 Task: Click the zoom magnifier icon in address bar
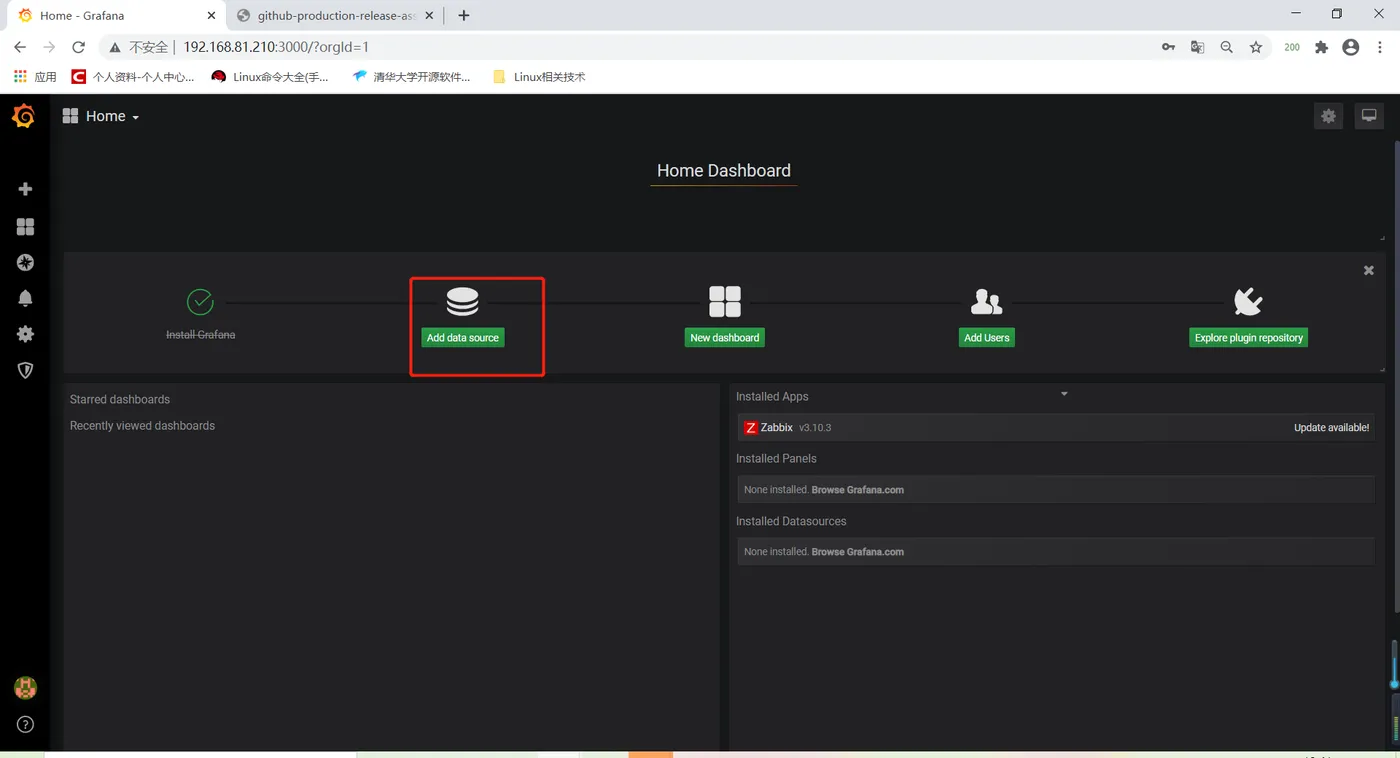click(x=1226, y=47)
